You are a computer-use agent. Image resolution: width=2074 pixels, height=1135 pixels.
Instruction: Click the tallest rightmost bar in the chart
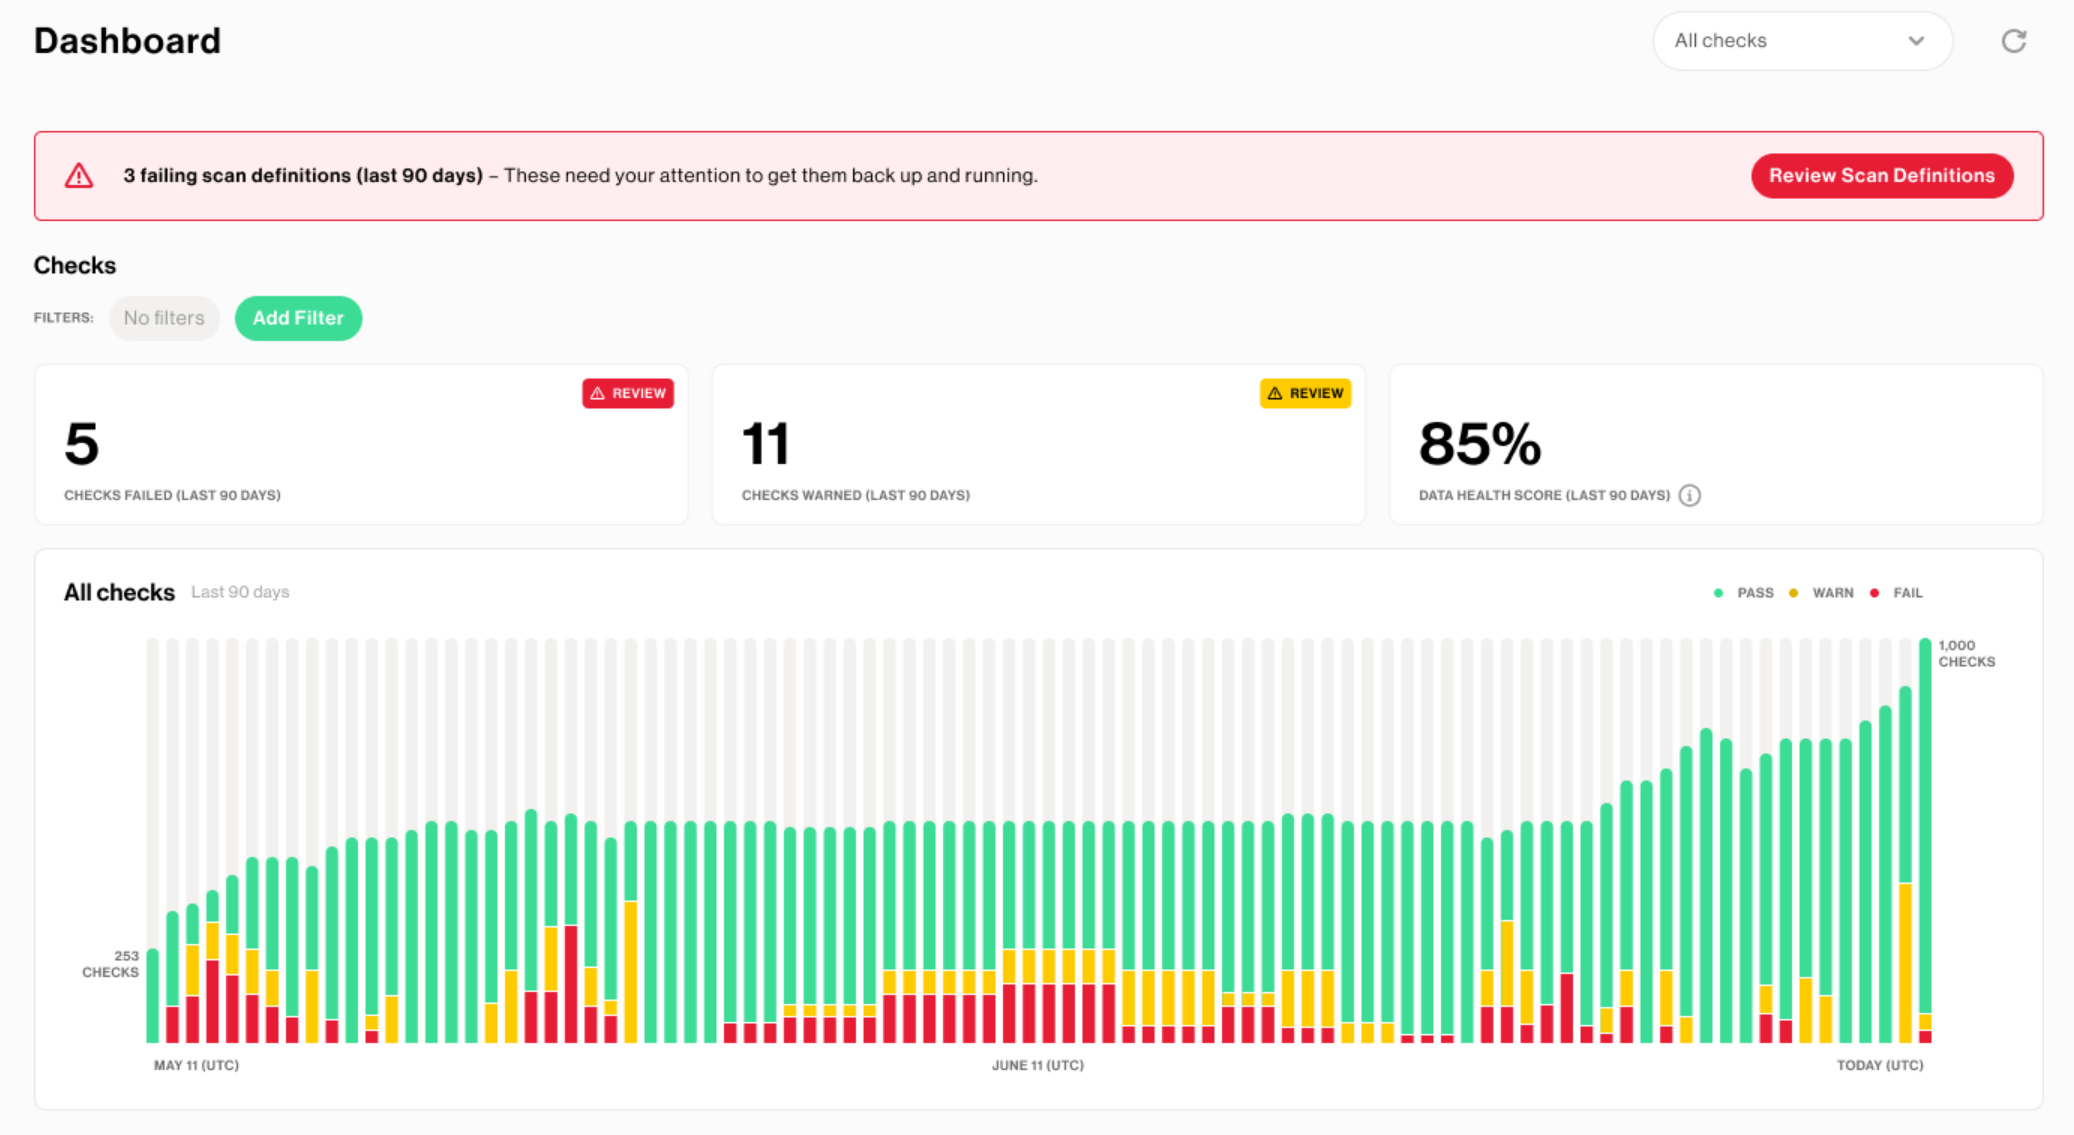[1925, 830]
